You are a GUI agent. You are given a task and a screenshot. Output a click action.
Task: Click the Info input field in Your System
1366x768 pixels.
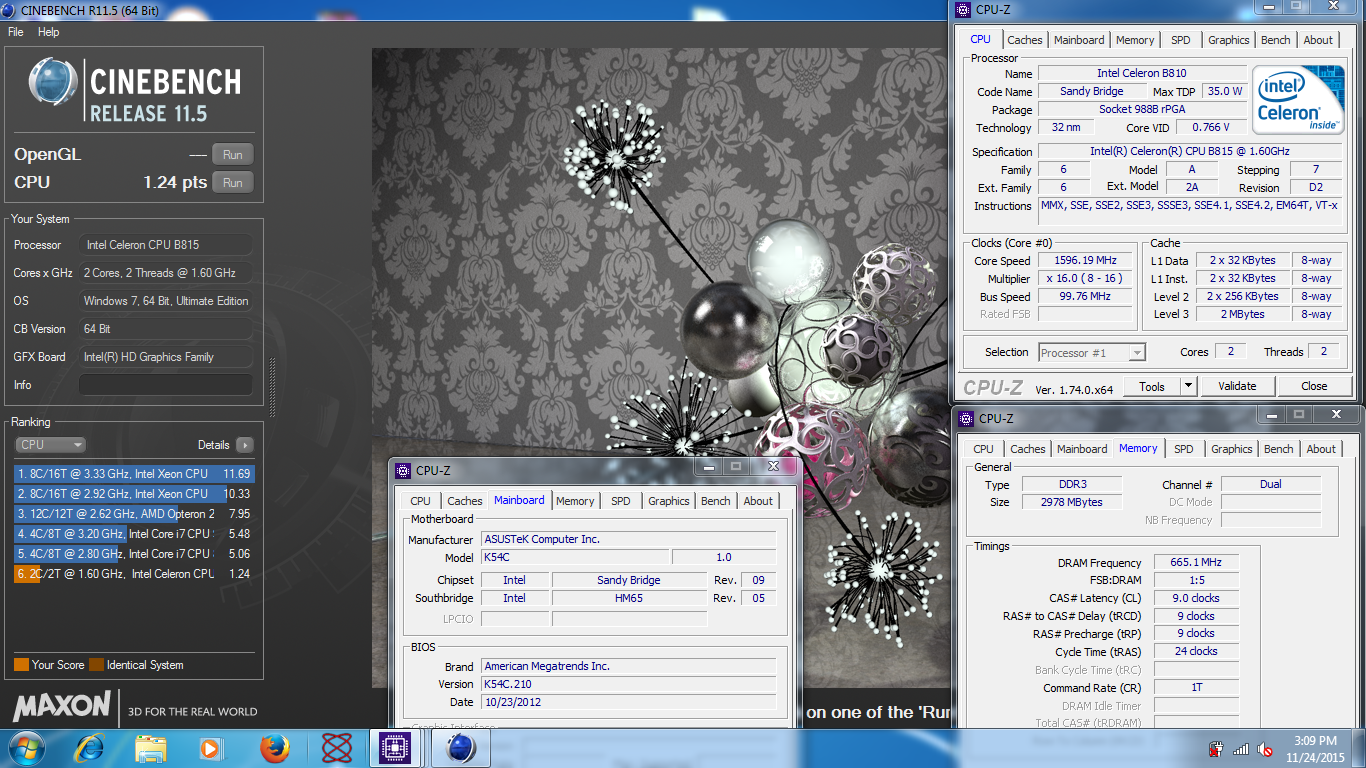click(166, 385)
